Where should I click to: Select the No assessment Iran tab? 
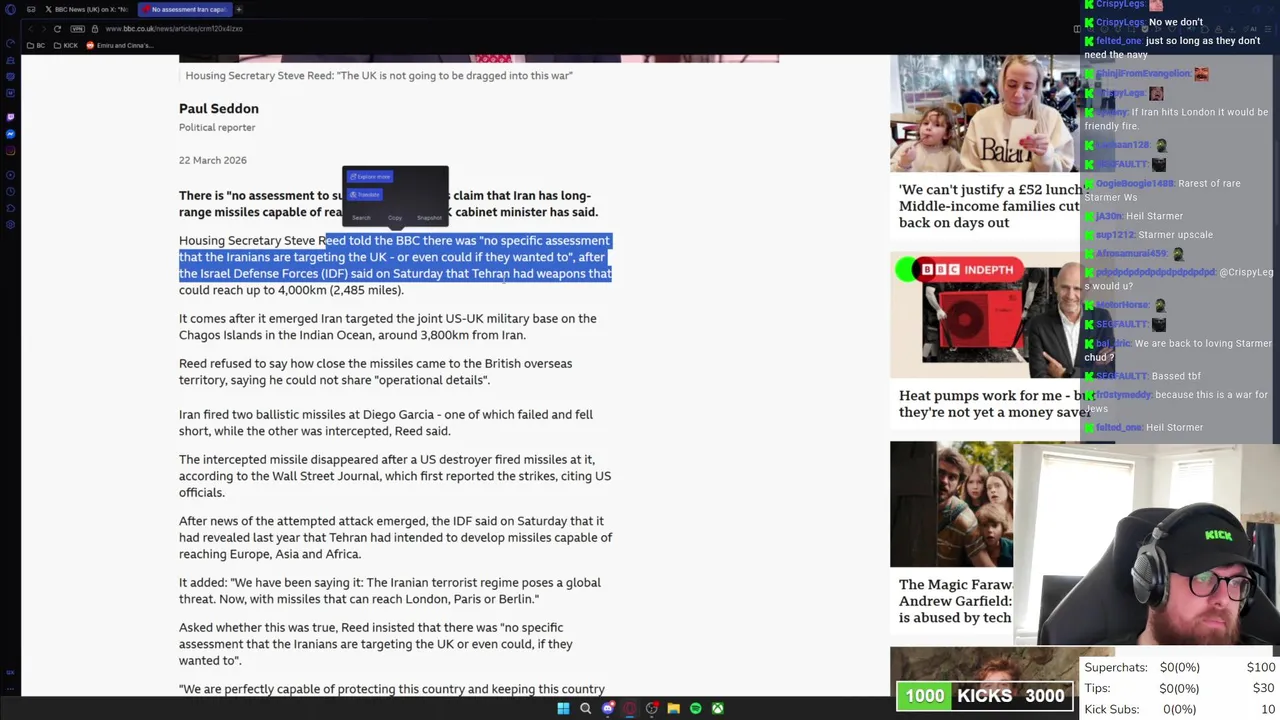(185, 9)
